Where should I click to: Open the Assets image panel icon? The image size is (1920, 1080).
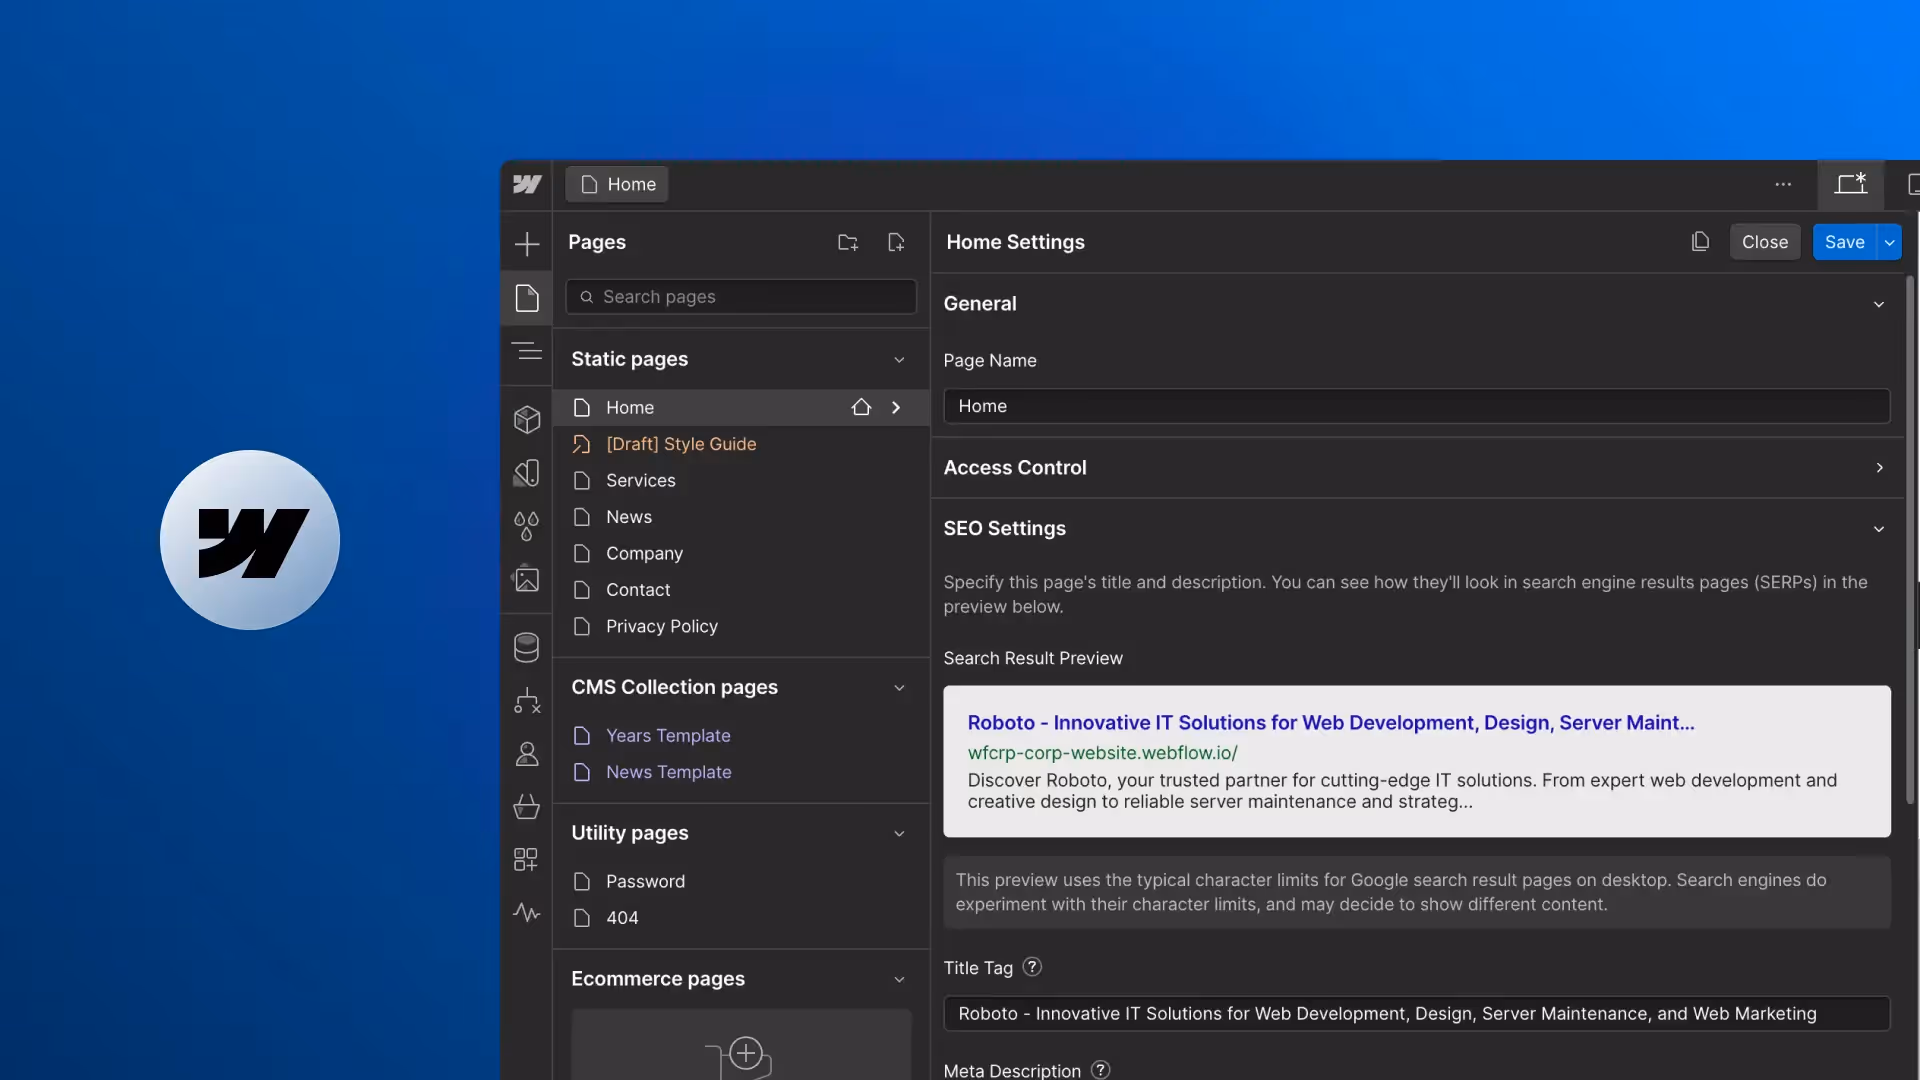click(x=527, y=579)
